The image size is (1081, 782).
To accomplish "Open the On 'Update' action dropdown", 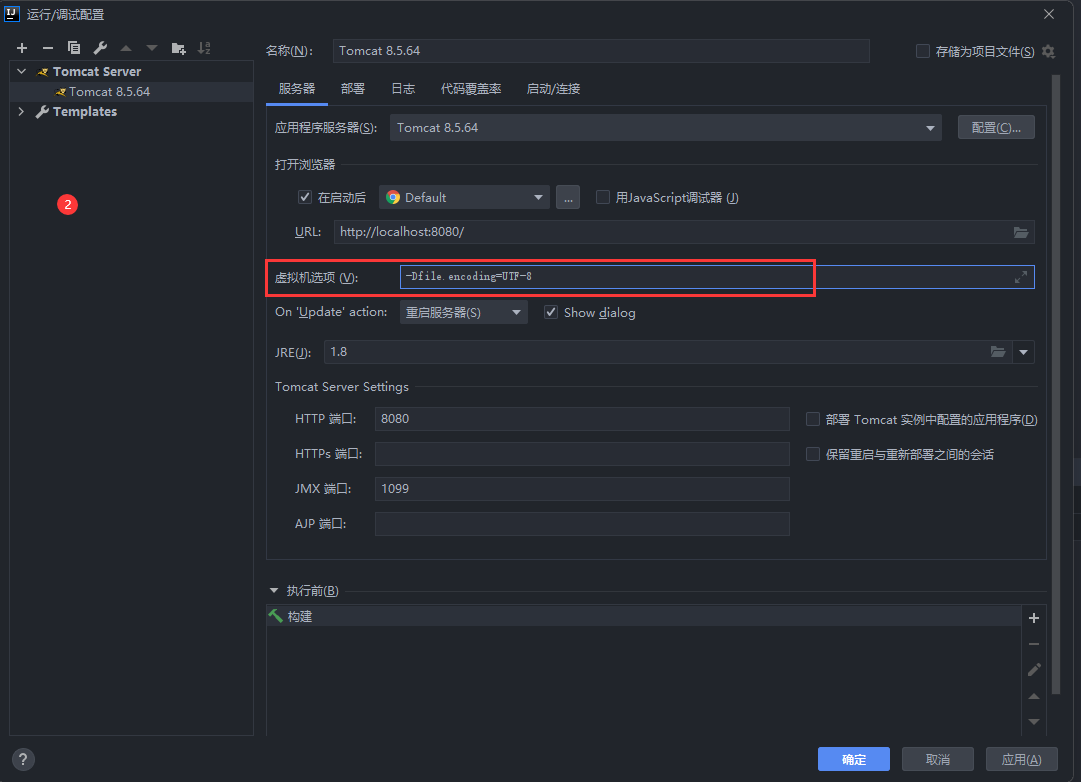I will click(463, 312).
